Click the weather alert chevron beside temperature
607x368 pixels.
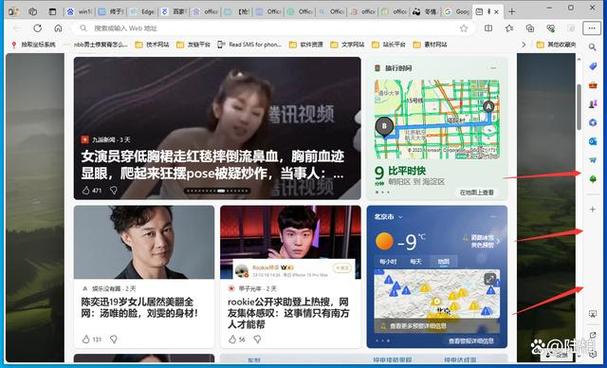coord(498,241)
